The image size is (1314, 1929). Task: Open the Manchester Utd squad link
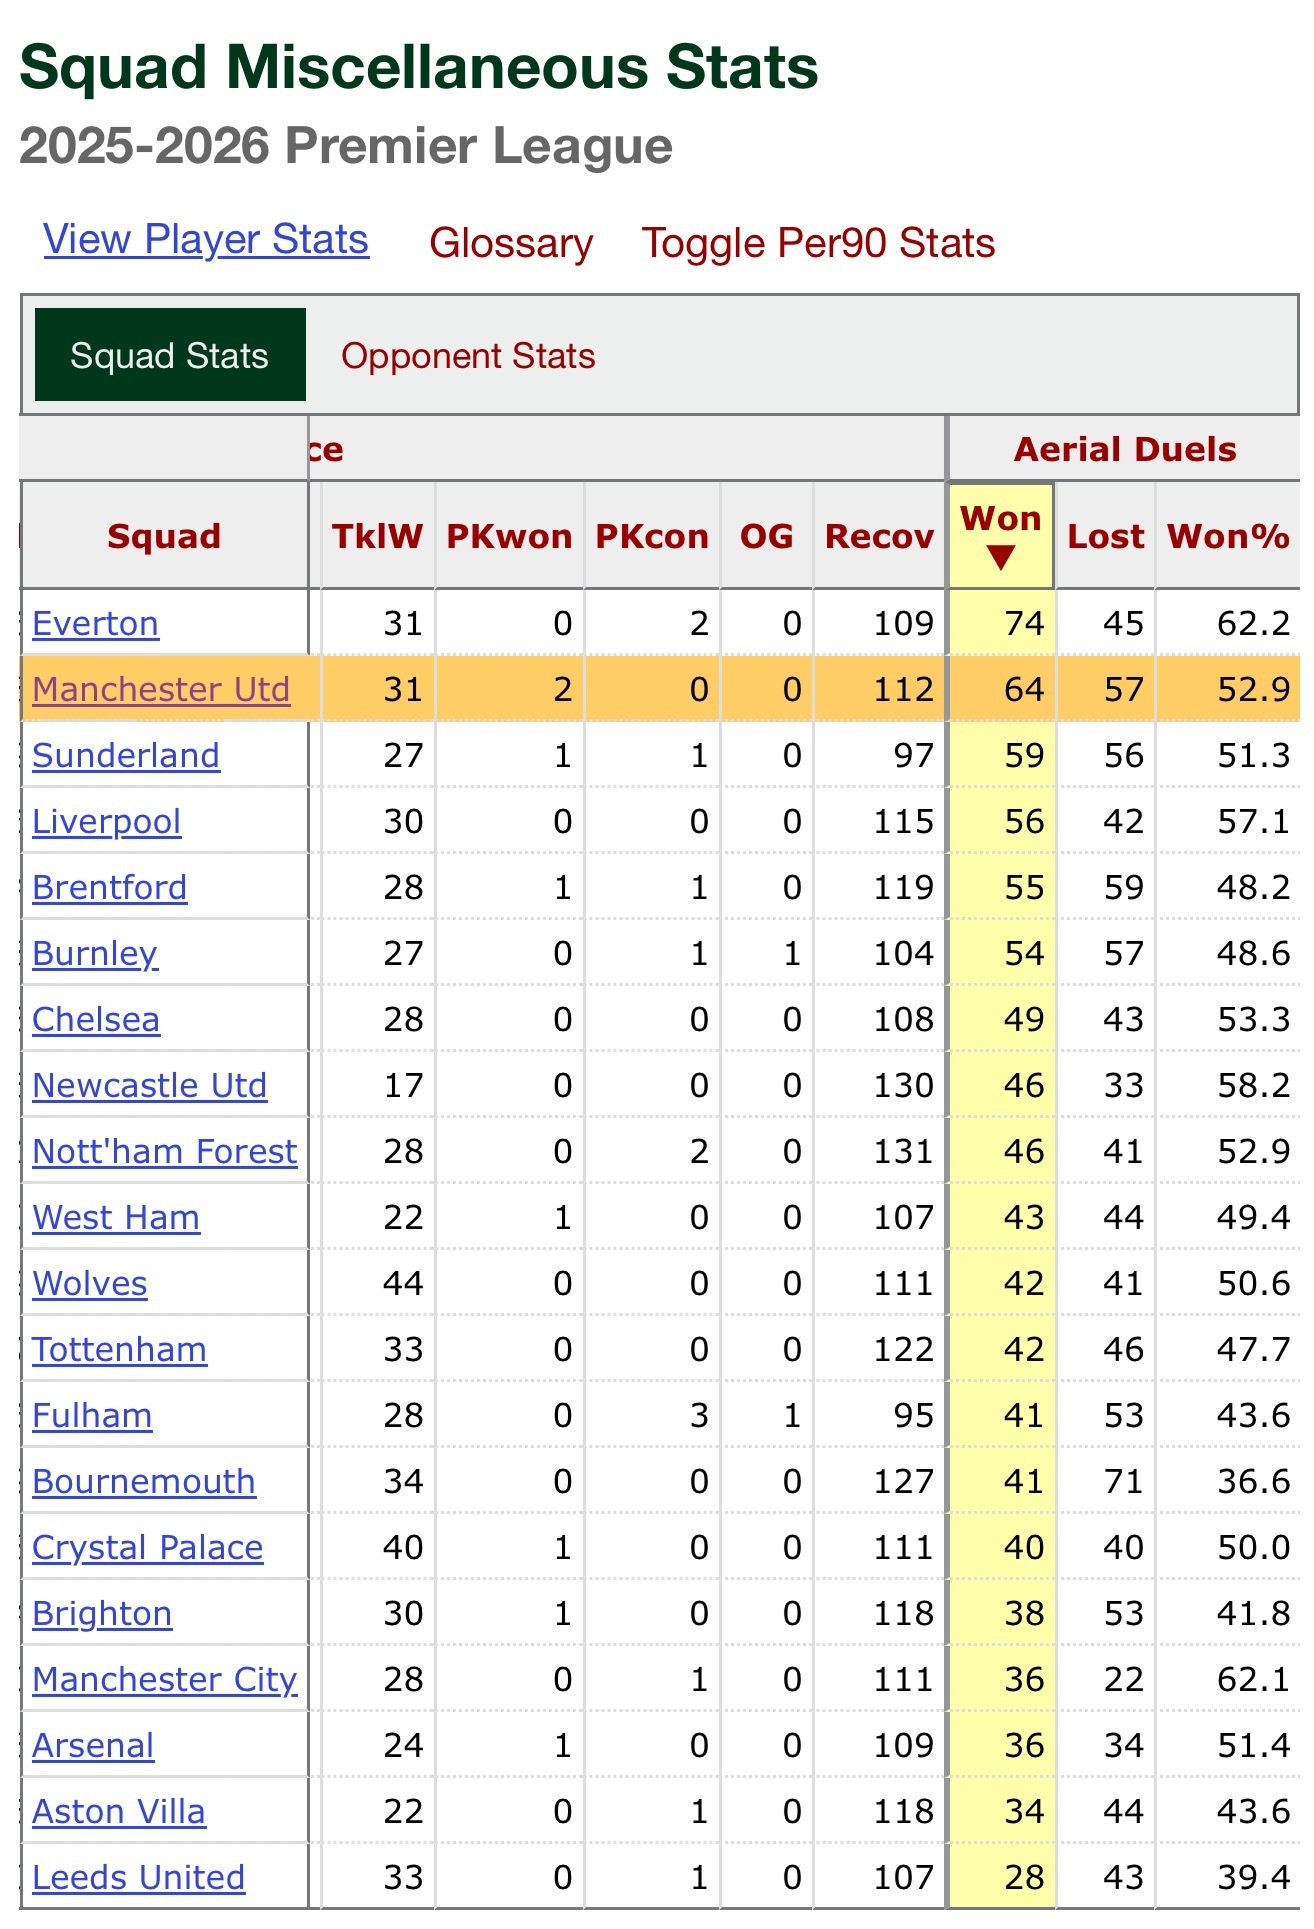pos(161,689)
